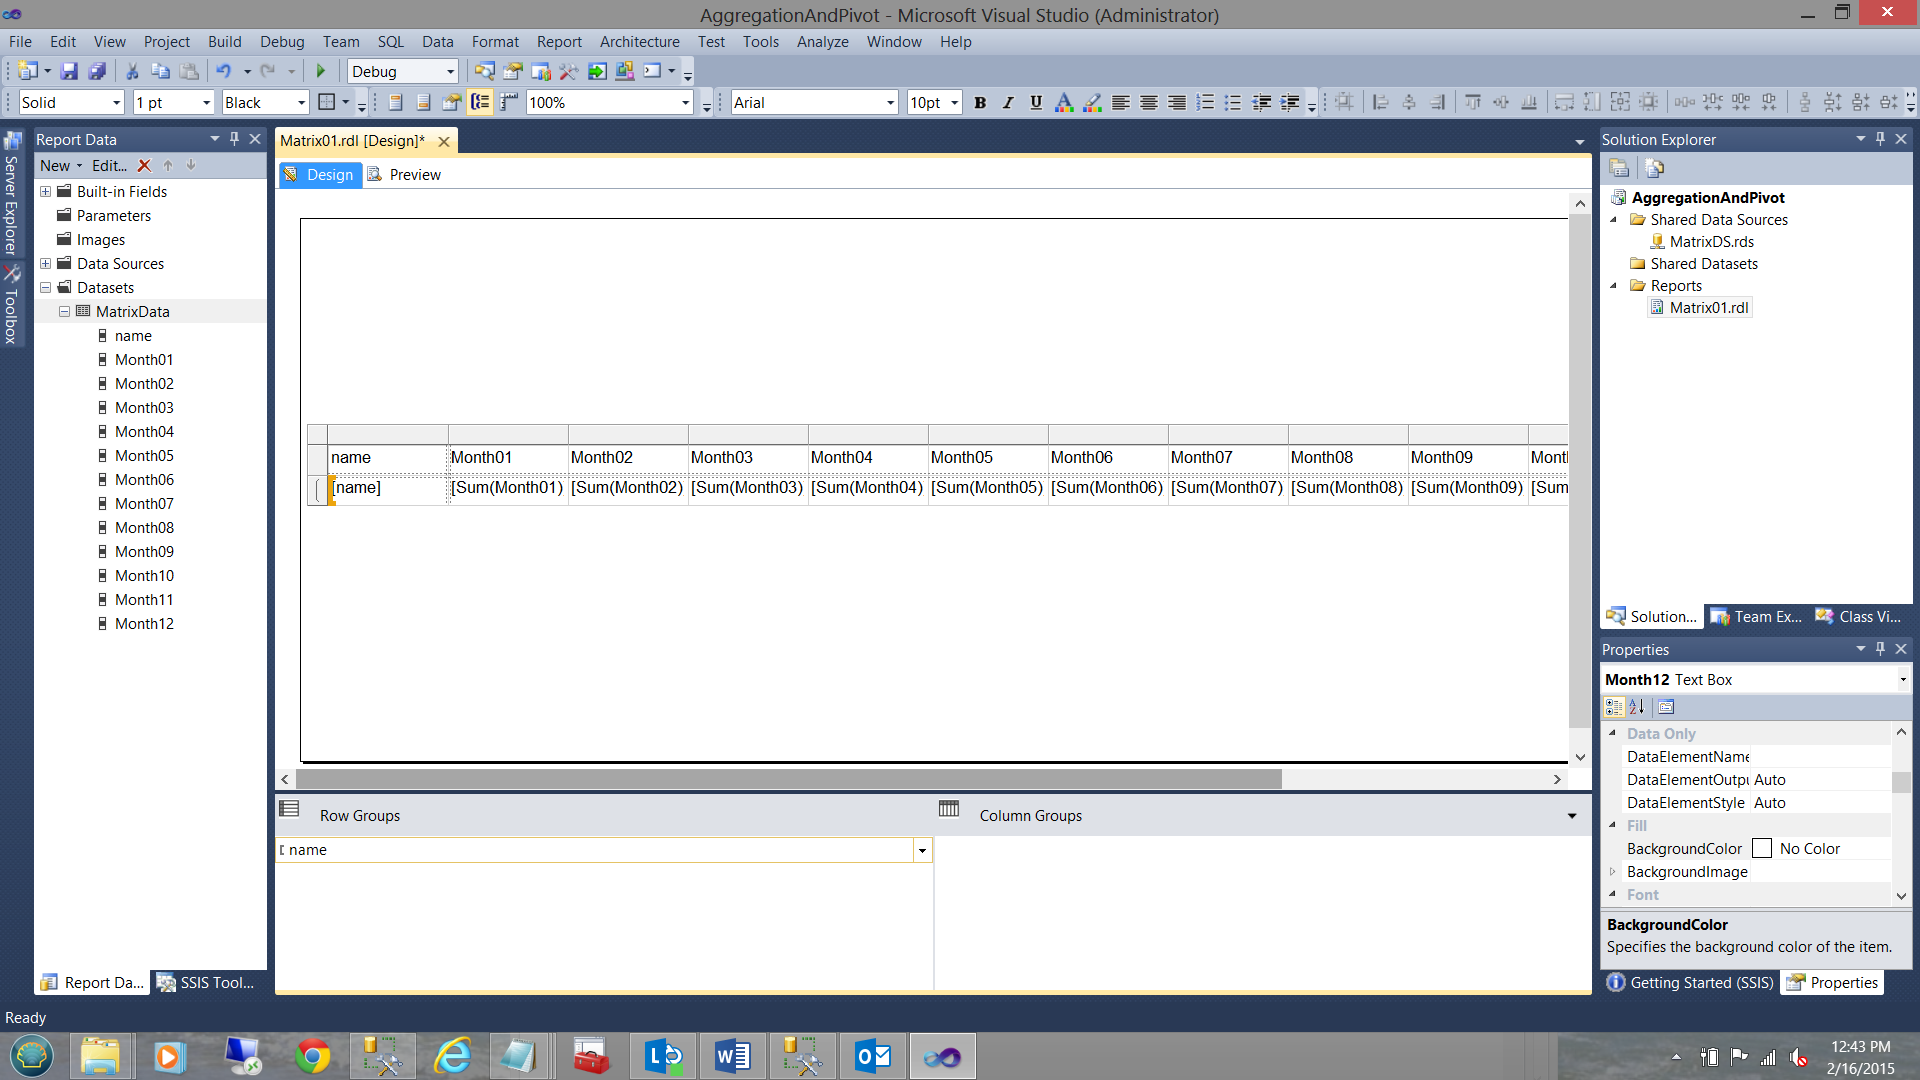Open Chrome from the taskbar
Image resolution: width=1920 pixels, height=1080 pixels.
pos(312,1056)
